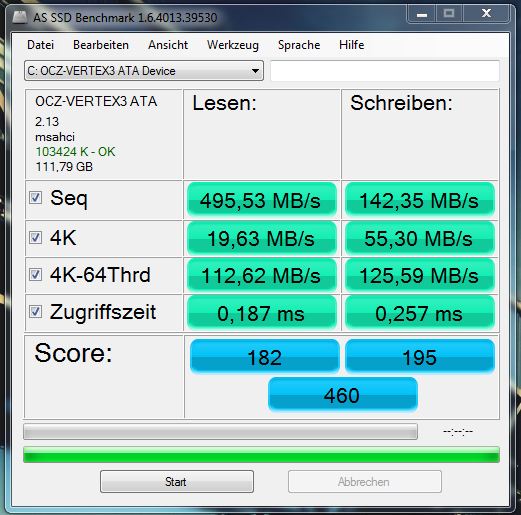Open the drive selection dropdown arrow
The height and width of the screenshot is (515, 521).
point(255,71)
